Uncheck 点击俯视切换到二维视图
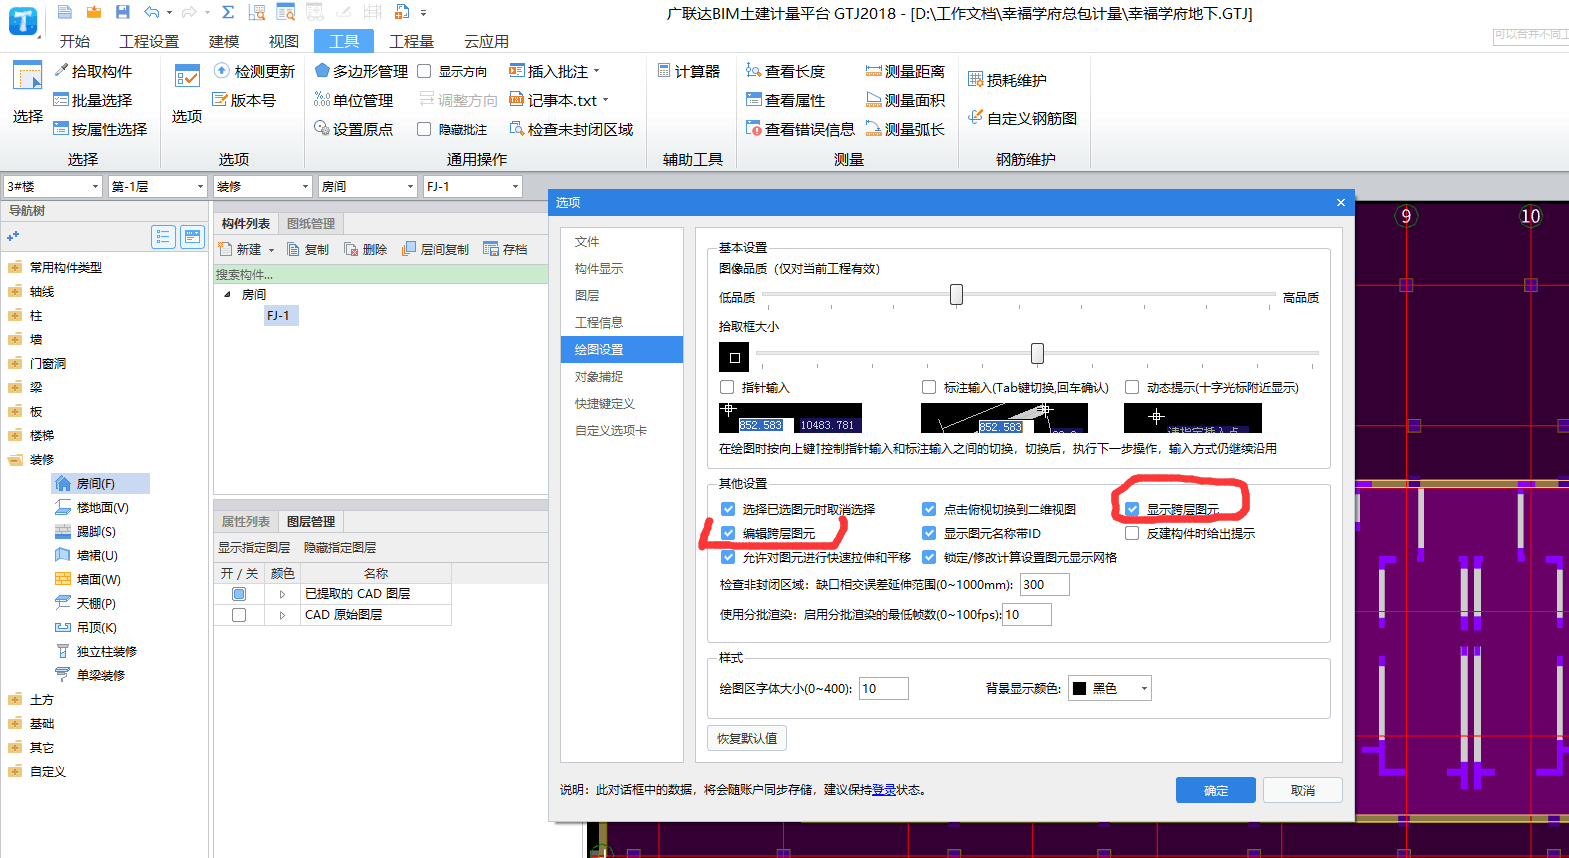 coord(929,509)
